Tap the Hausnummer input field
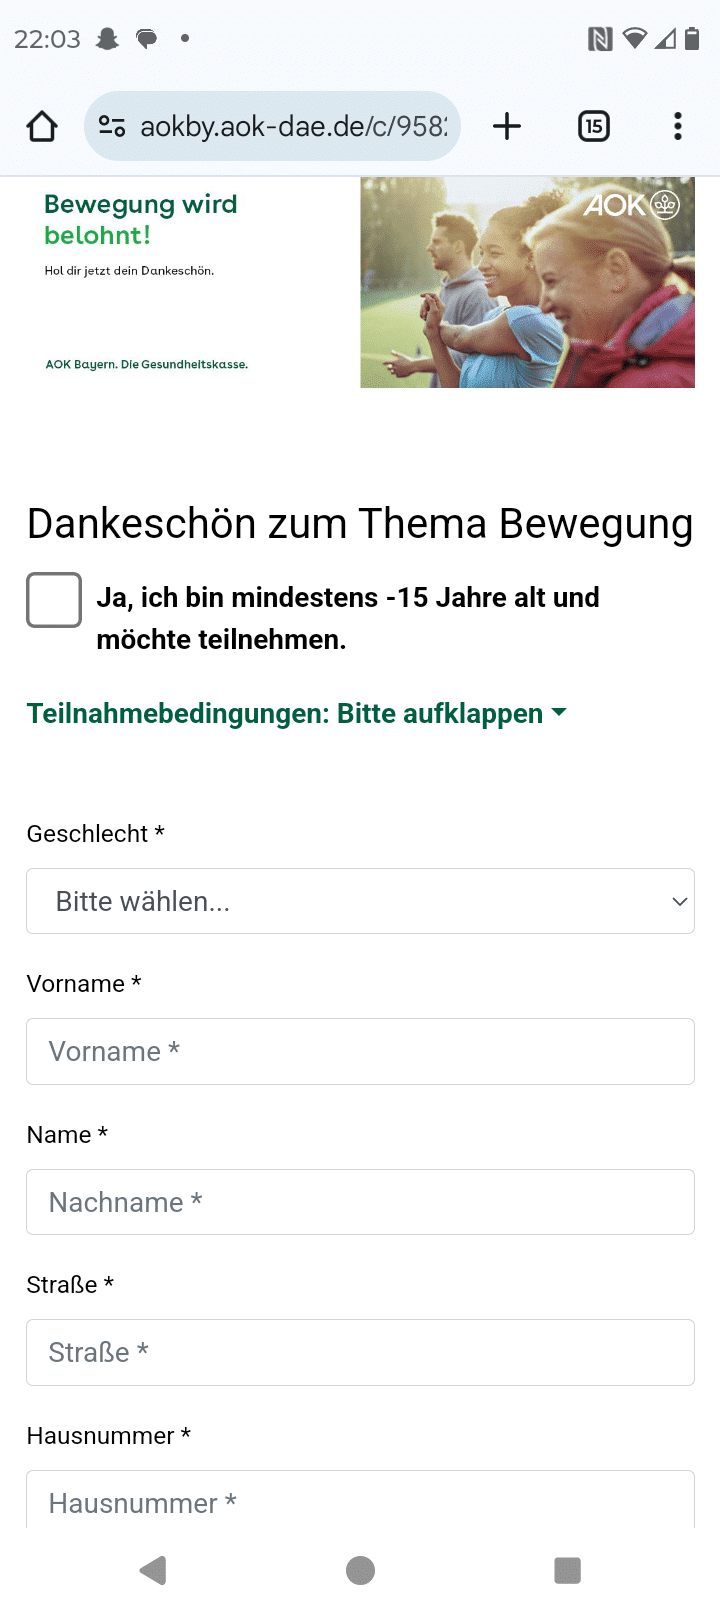 click(x=360, y=1500)
